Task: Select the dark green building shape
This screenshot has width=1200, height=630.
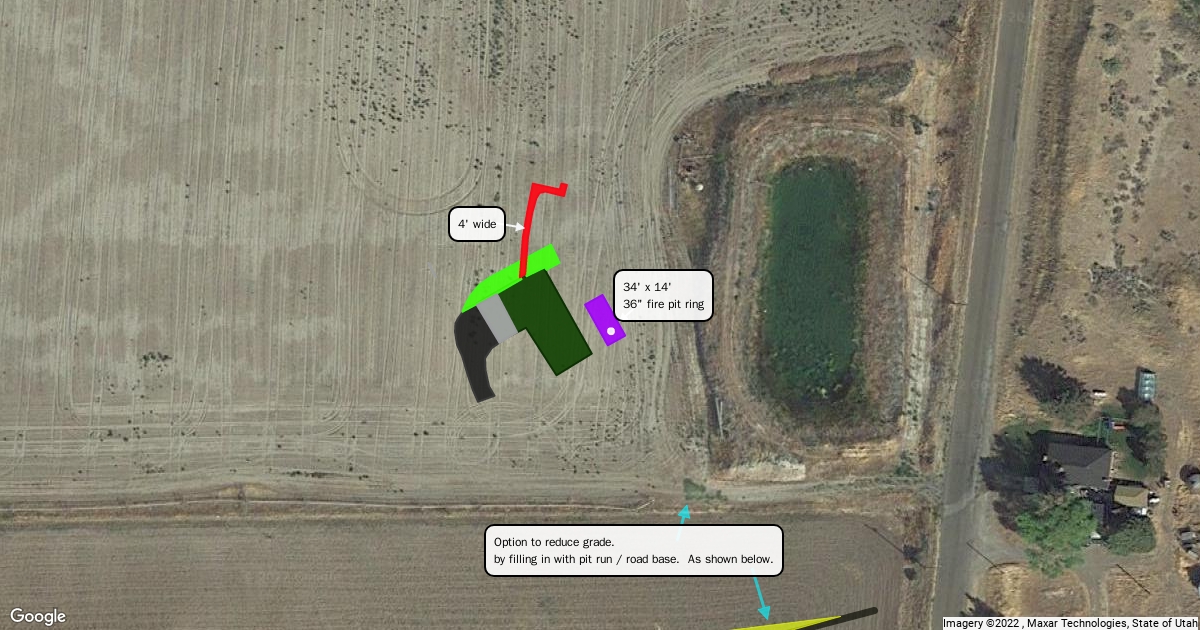Action: tap(545, 322)
